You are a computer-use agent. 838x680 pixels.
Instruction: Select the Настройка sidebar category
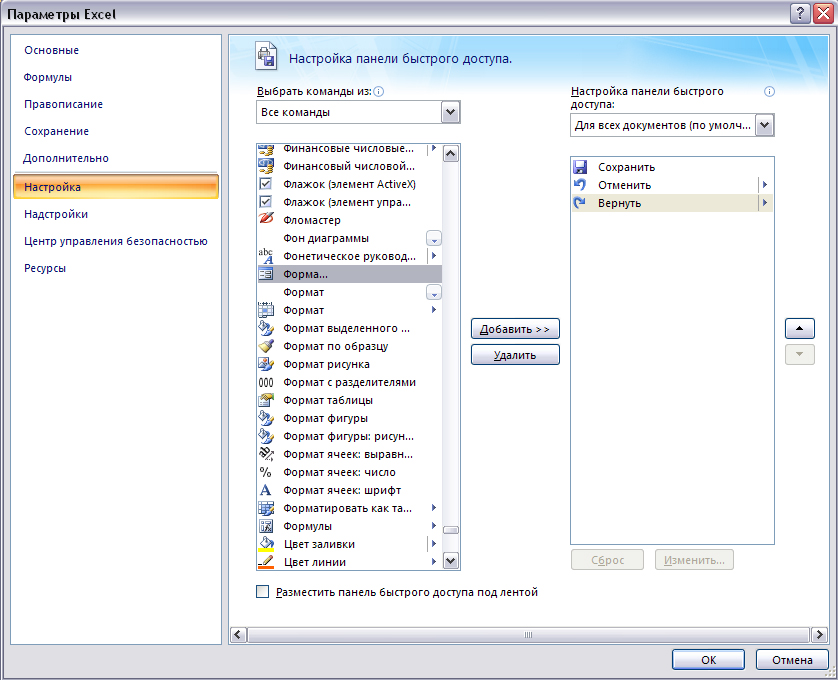[x=116, y=187]
